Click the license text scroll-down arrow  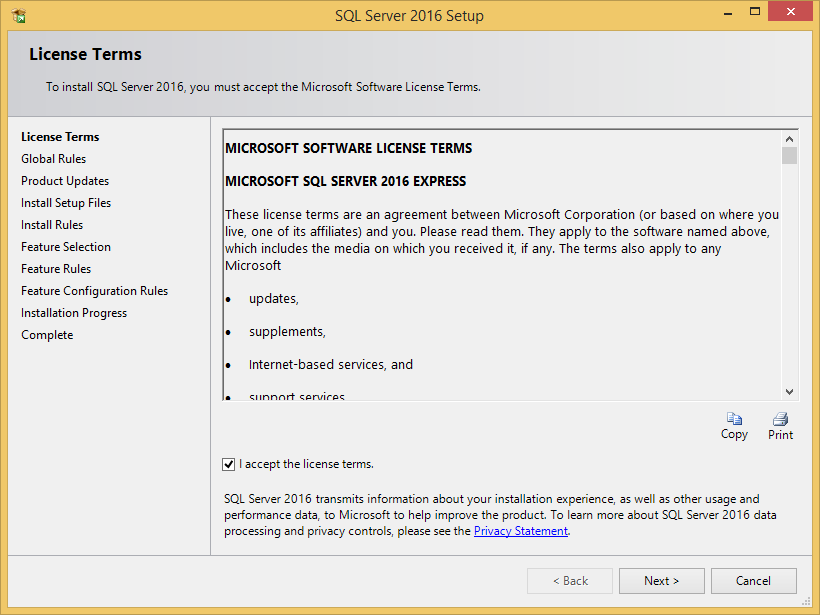(x=789, y=392)
